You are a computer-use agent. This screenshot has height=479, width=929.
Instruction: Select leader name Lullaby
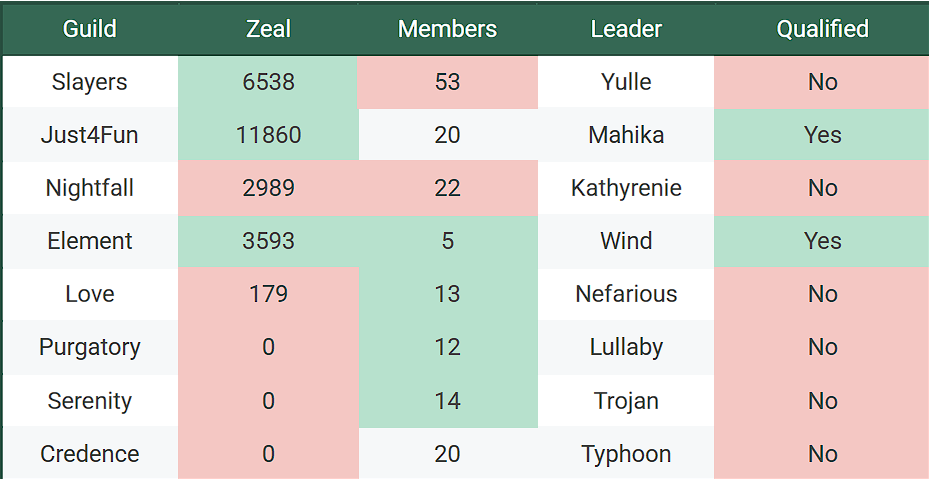(626, 347)
